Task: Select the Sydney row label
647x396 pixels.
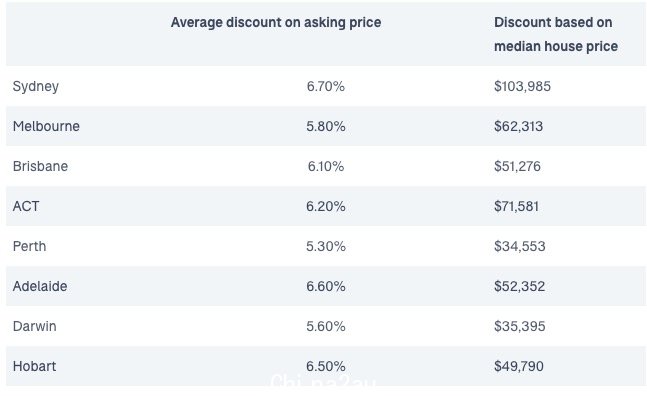Action: point(36,87)
